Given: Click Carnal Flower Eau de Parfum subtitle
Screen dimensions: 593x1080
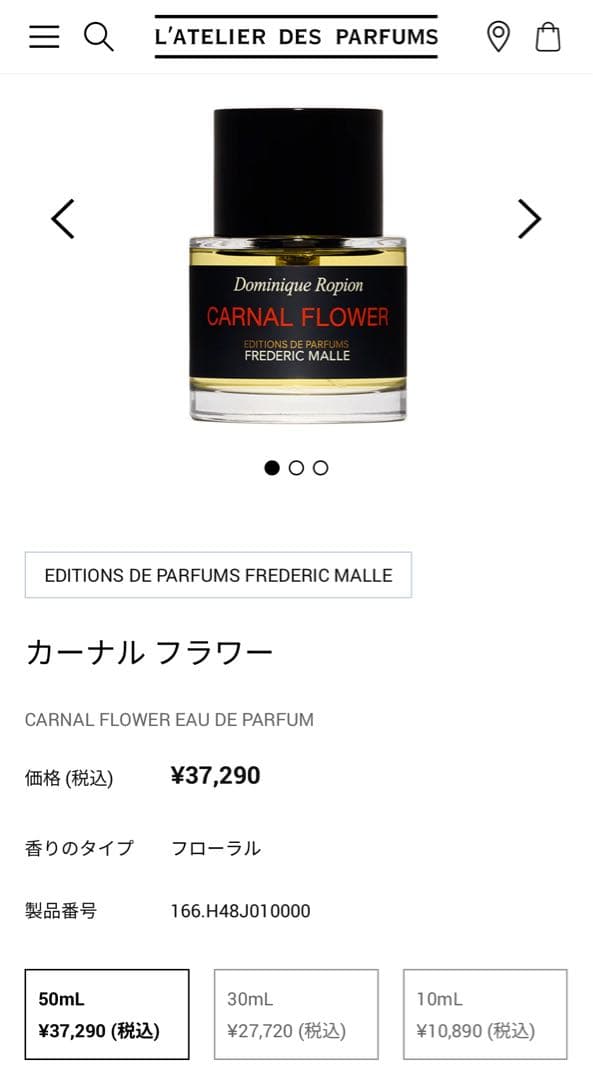Looking at the screenshot, I should (x=169, y=720).
